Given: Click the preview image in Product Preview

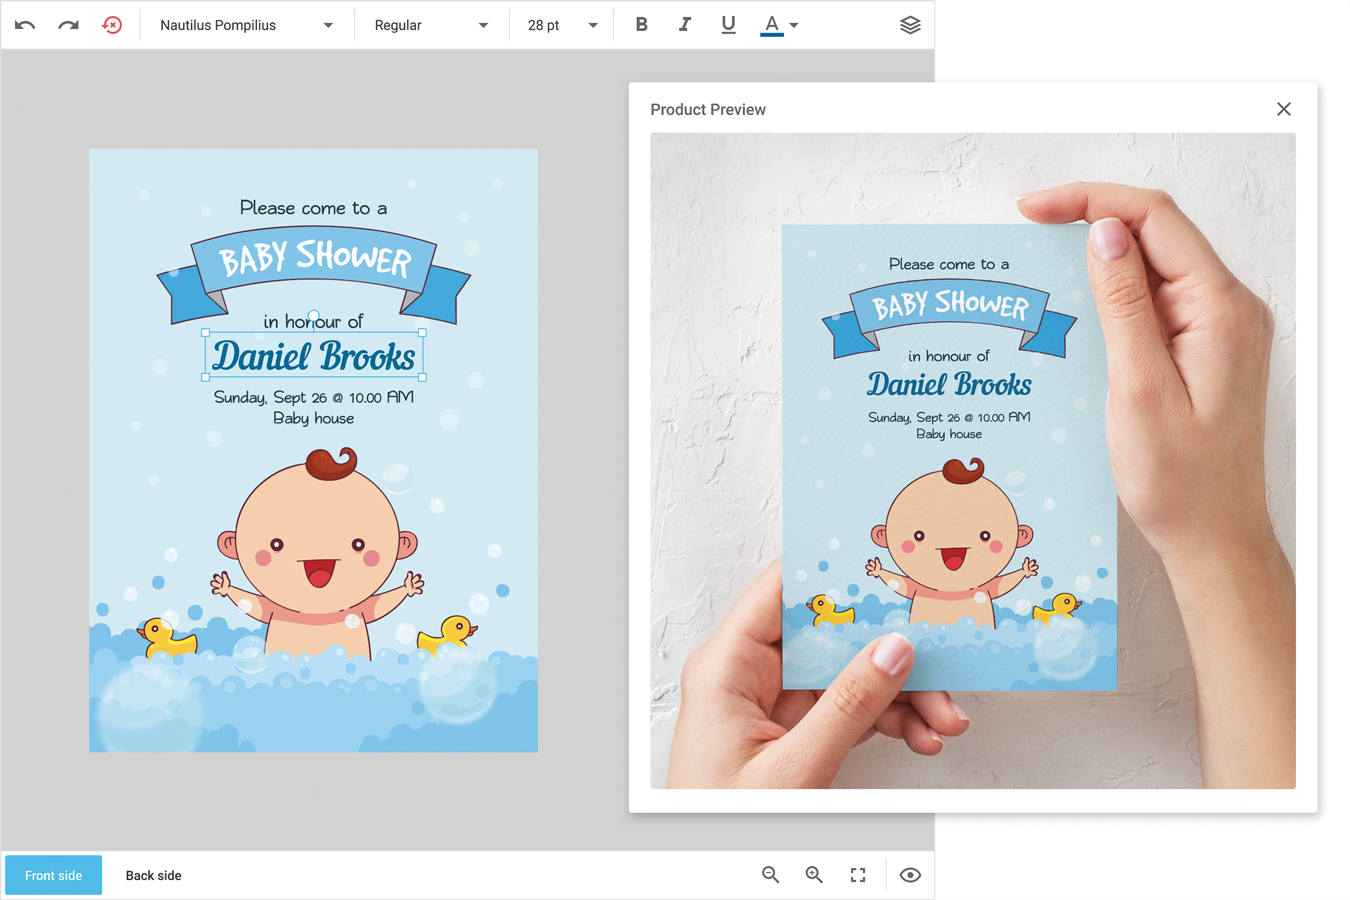Looking at the screenshot, I should pos(973,461).
